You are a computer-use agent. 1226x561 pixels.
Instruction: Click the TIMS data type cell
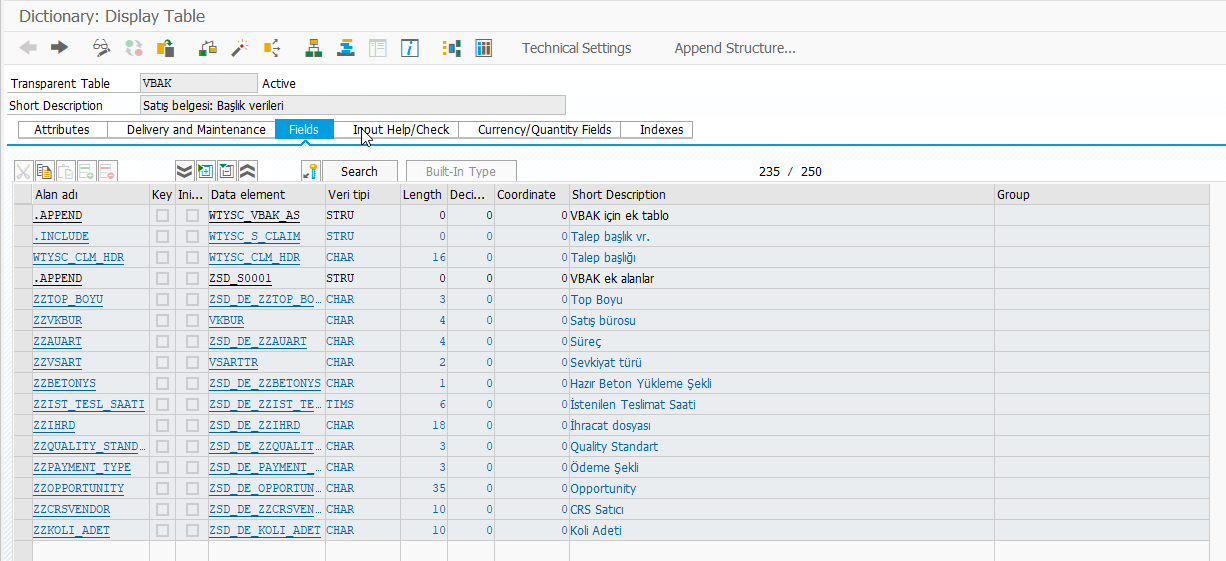click(362, 404)
